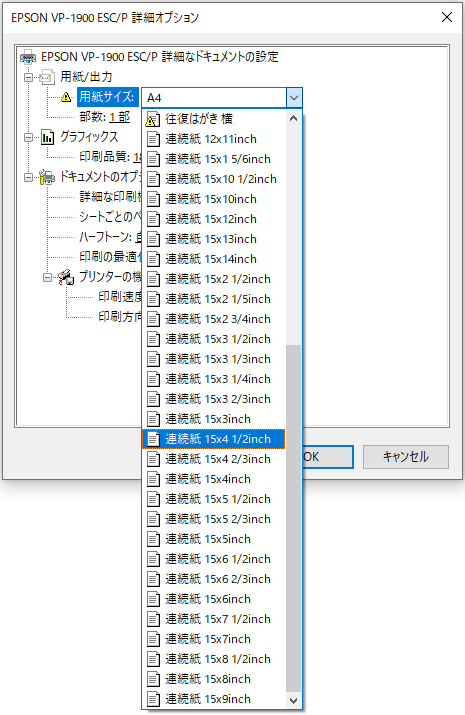This screenshot has width=465, height=715.
Task: Select 連続紙 15x2 1/5inch paper size
Action: coord(213,299)
